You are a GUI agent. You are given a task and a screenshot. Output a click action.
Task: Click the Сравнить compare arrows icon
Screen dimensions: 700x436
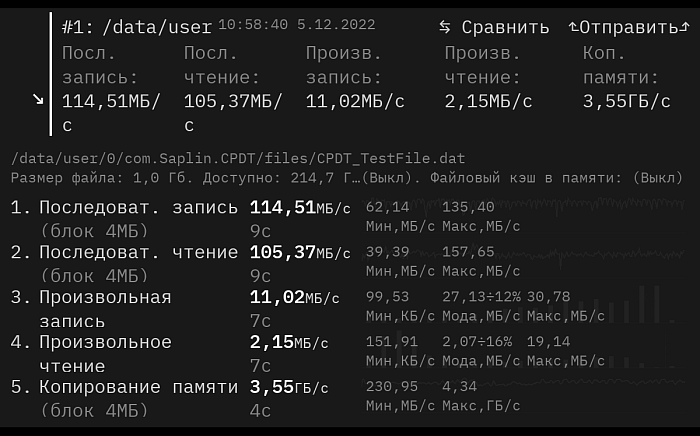tap(445, 27)
